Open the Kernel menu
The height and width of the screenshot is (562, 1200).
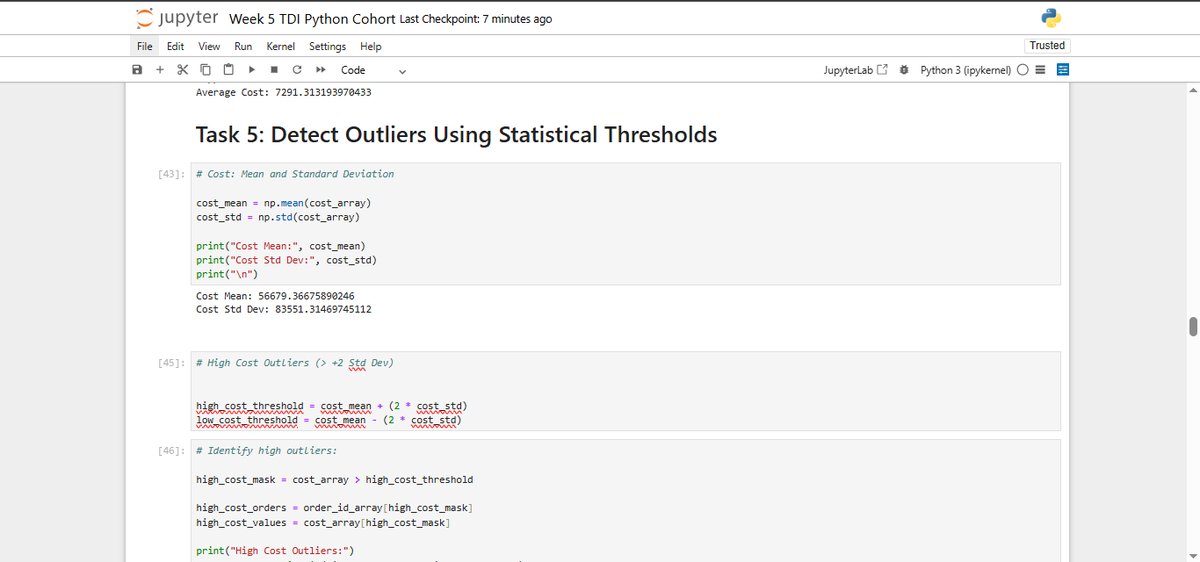tap(281, 46)
